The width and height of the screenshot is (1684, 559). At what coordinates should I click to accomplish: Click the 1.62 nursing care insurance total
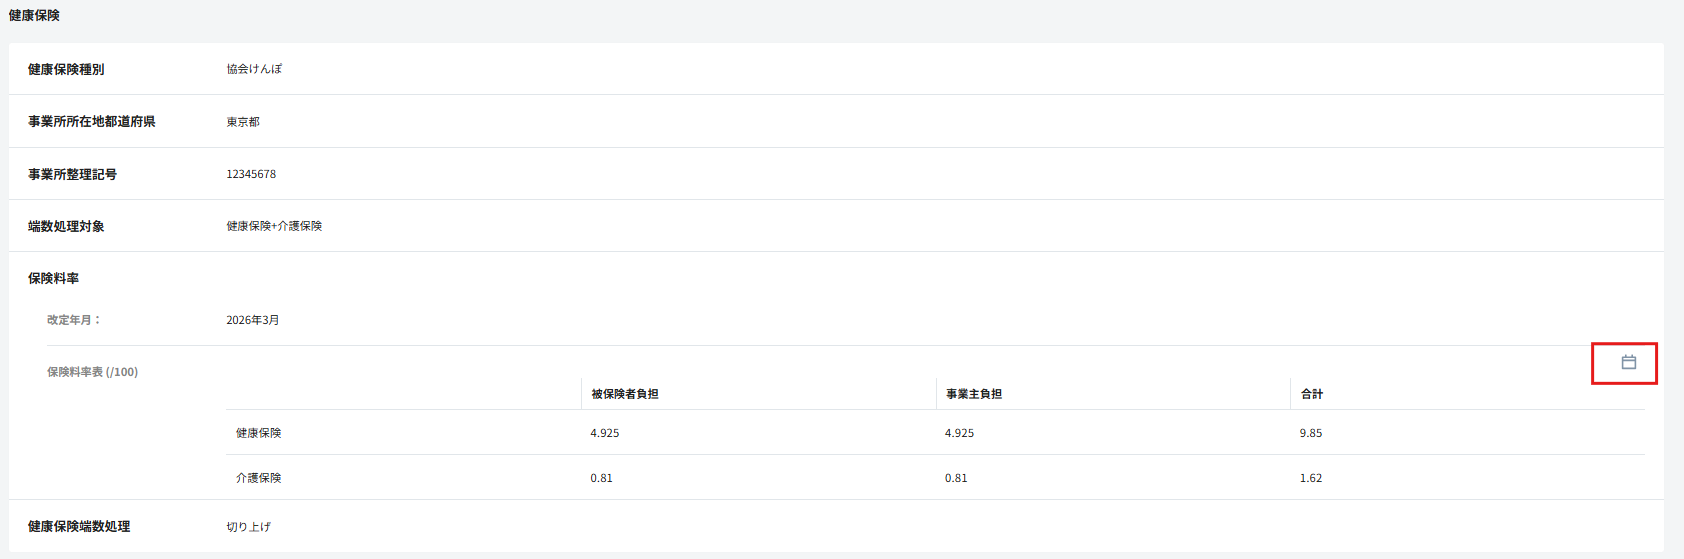click(x=1311, y=478)
